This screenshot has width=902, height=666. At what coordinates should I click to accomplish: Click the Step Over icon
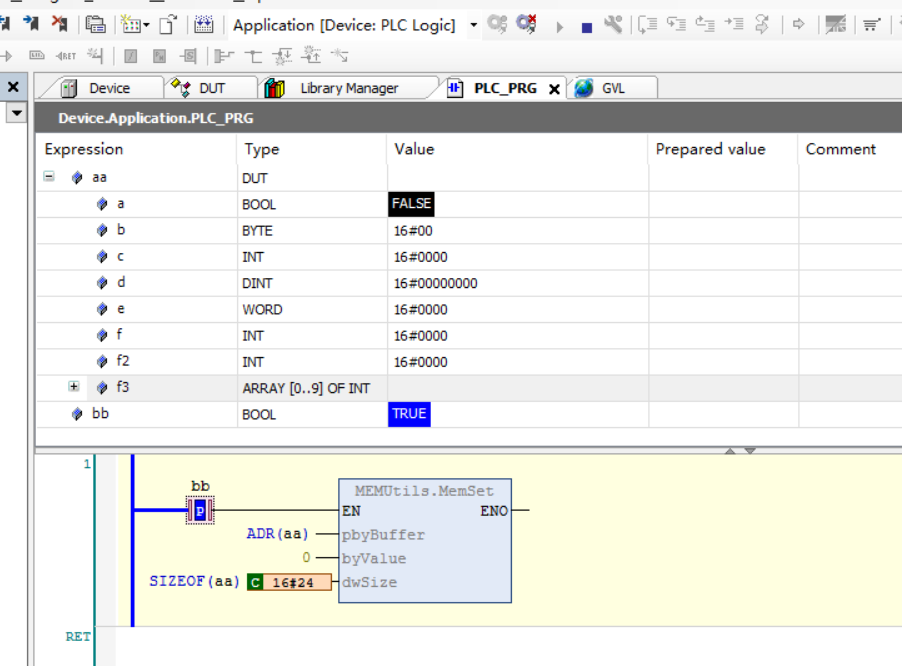click(x=647, y=24)
